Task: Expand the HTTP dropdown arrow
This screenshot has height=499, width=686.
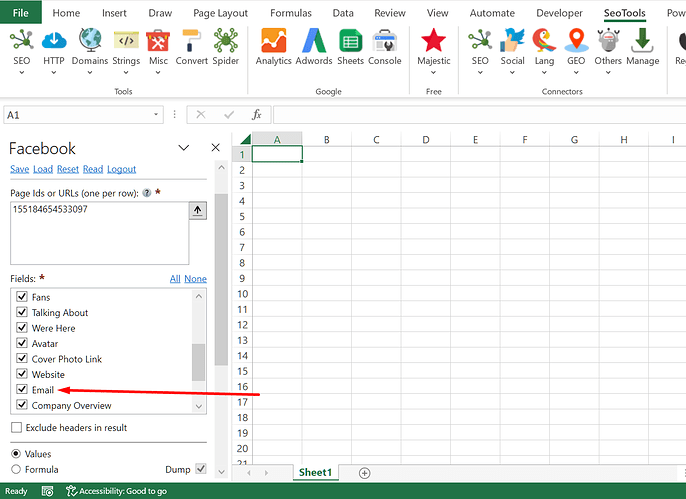Action: click(53, 73)
